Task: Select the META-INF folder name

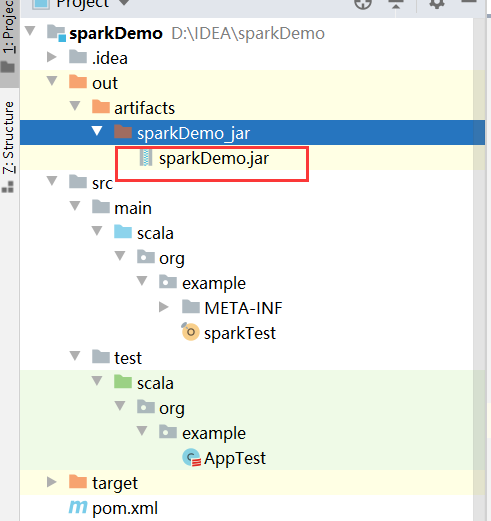Action: pyautogui.click(x=243, y=308)
